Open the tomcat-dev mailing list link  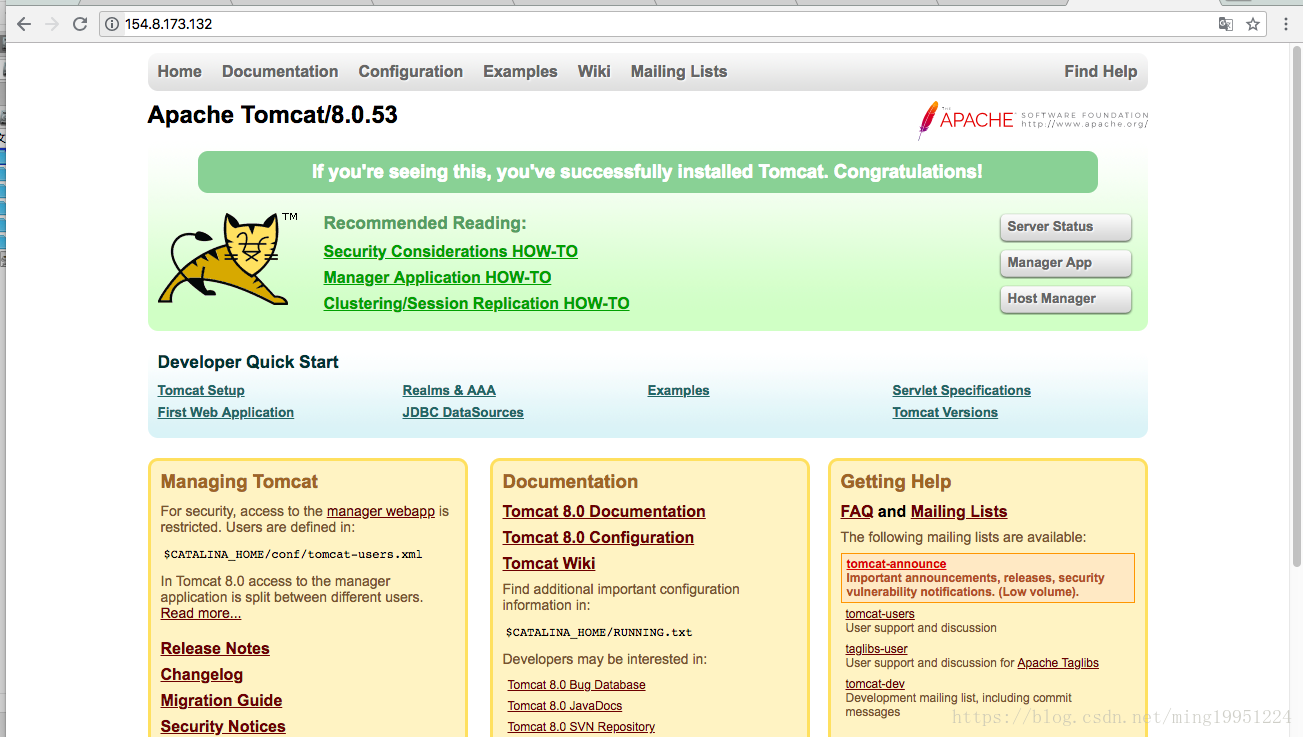[875, 684]
